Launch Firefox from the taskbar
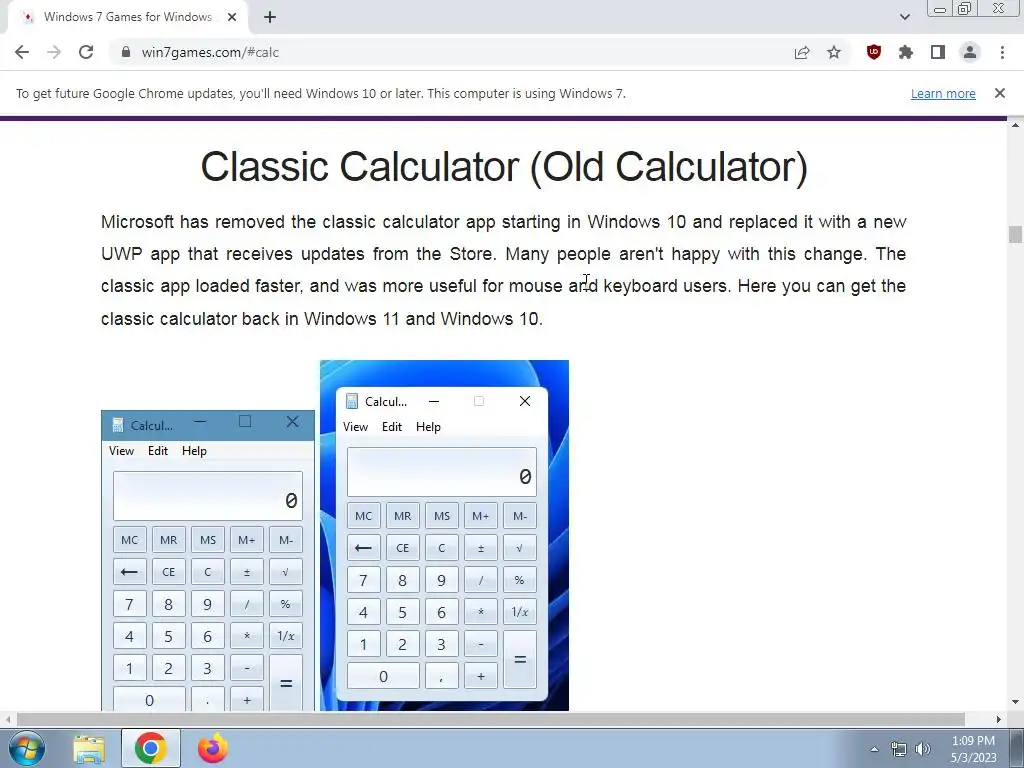This screenshot has height=768, width=1024. click(213, 748)
